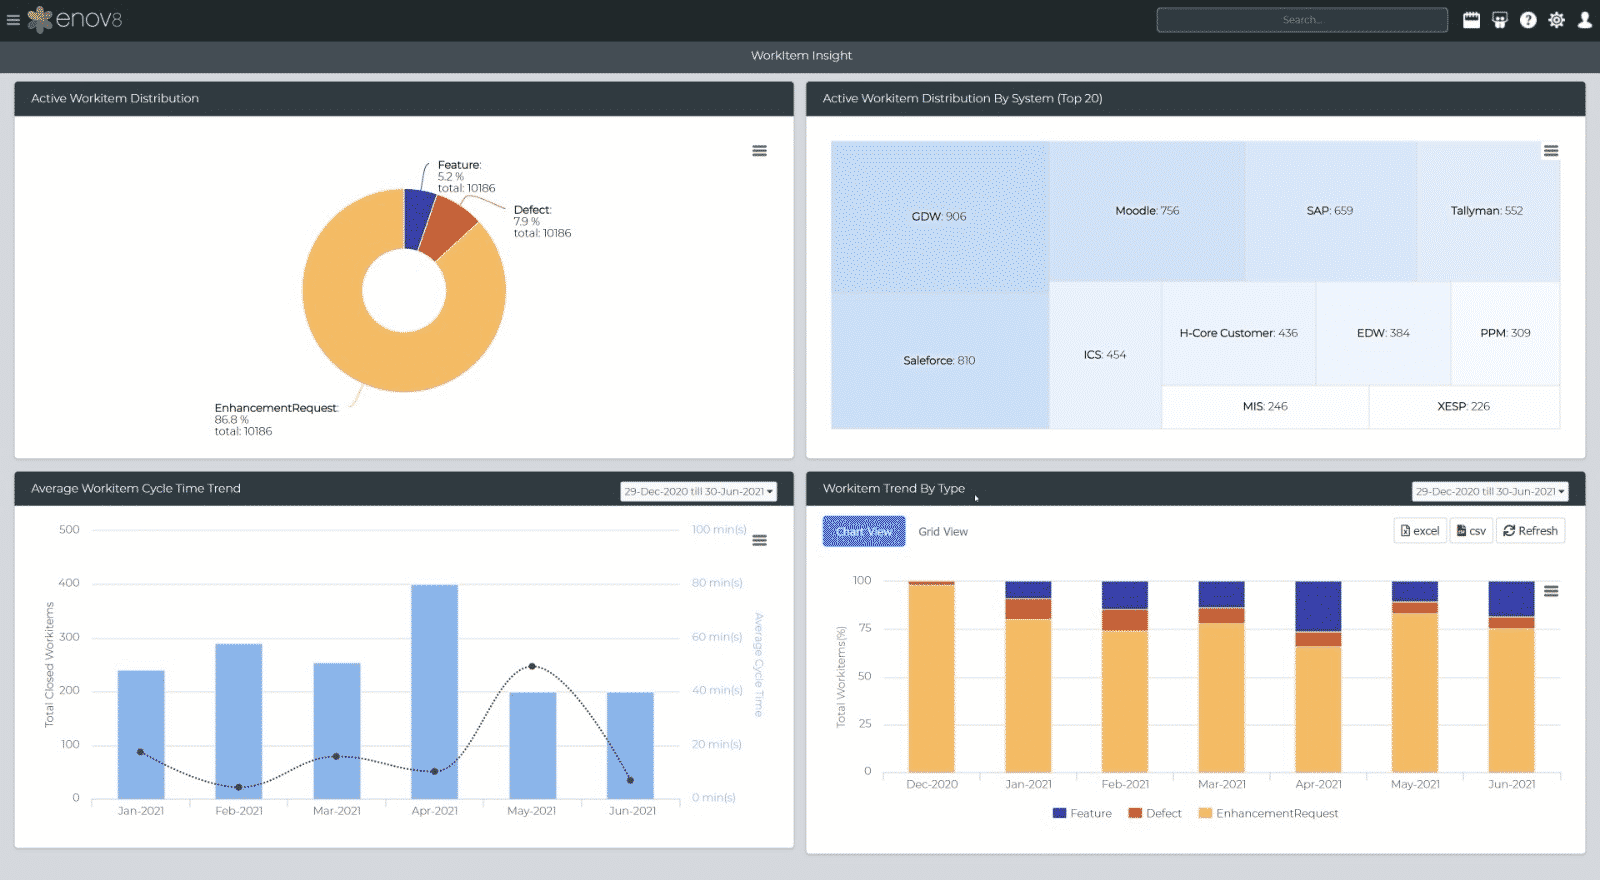Open the calendar icon in header
The image size is (1600, 880).
coord(1471,20)
